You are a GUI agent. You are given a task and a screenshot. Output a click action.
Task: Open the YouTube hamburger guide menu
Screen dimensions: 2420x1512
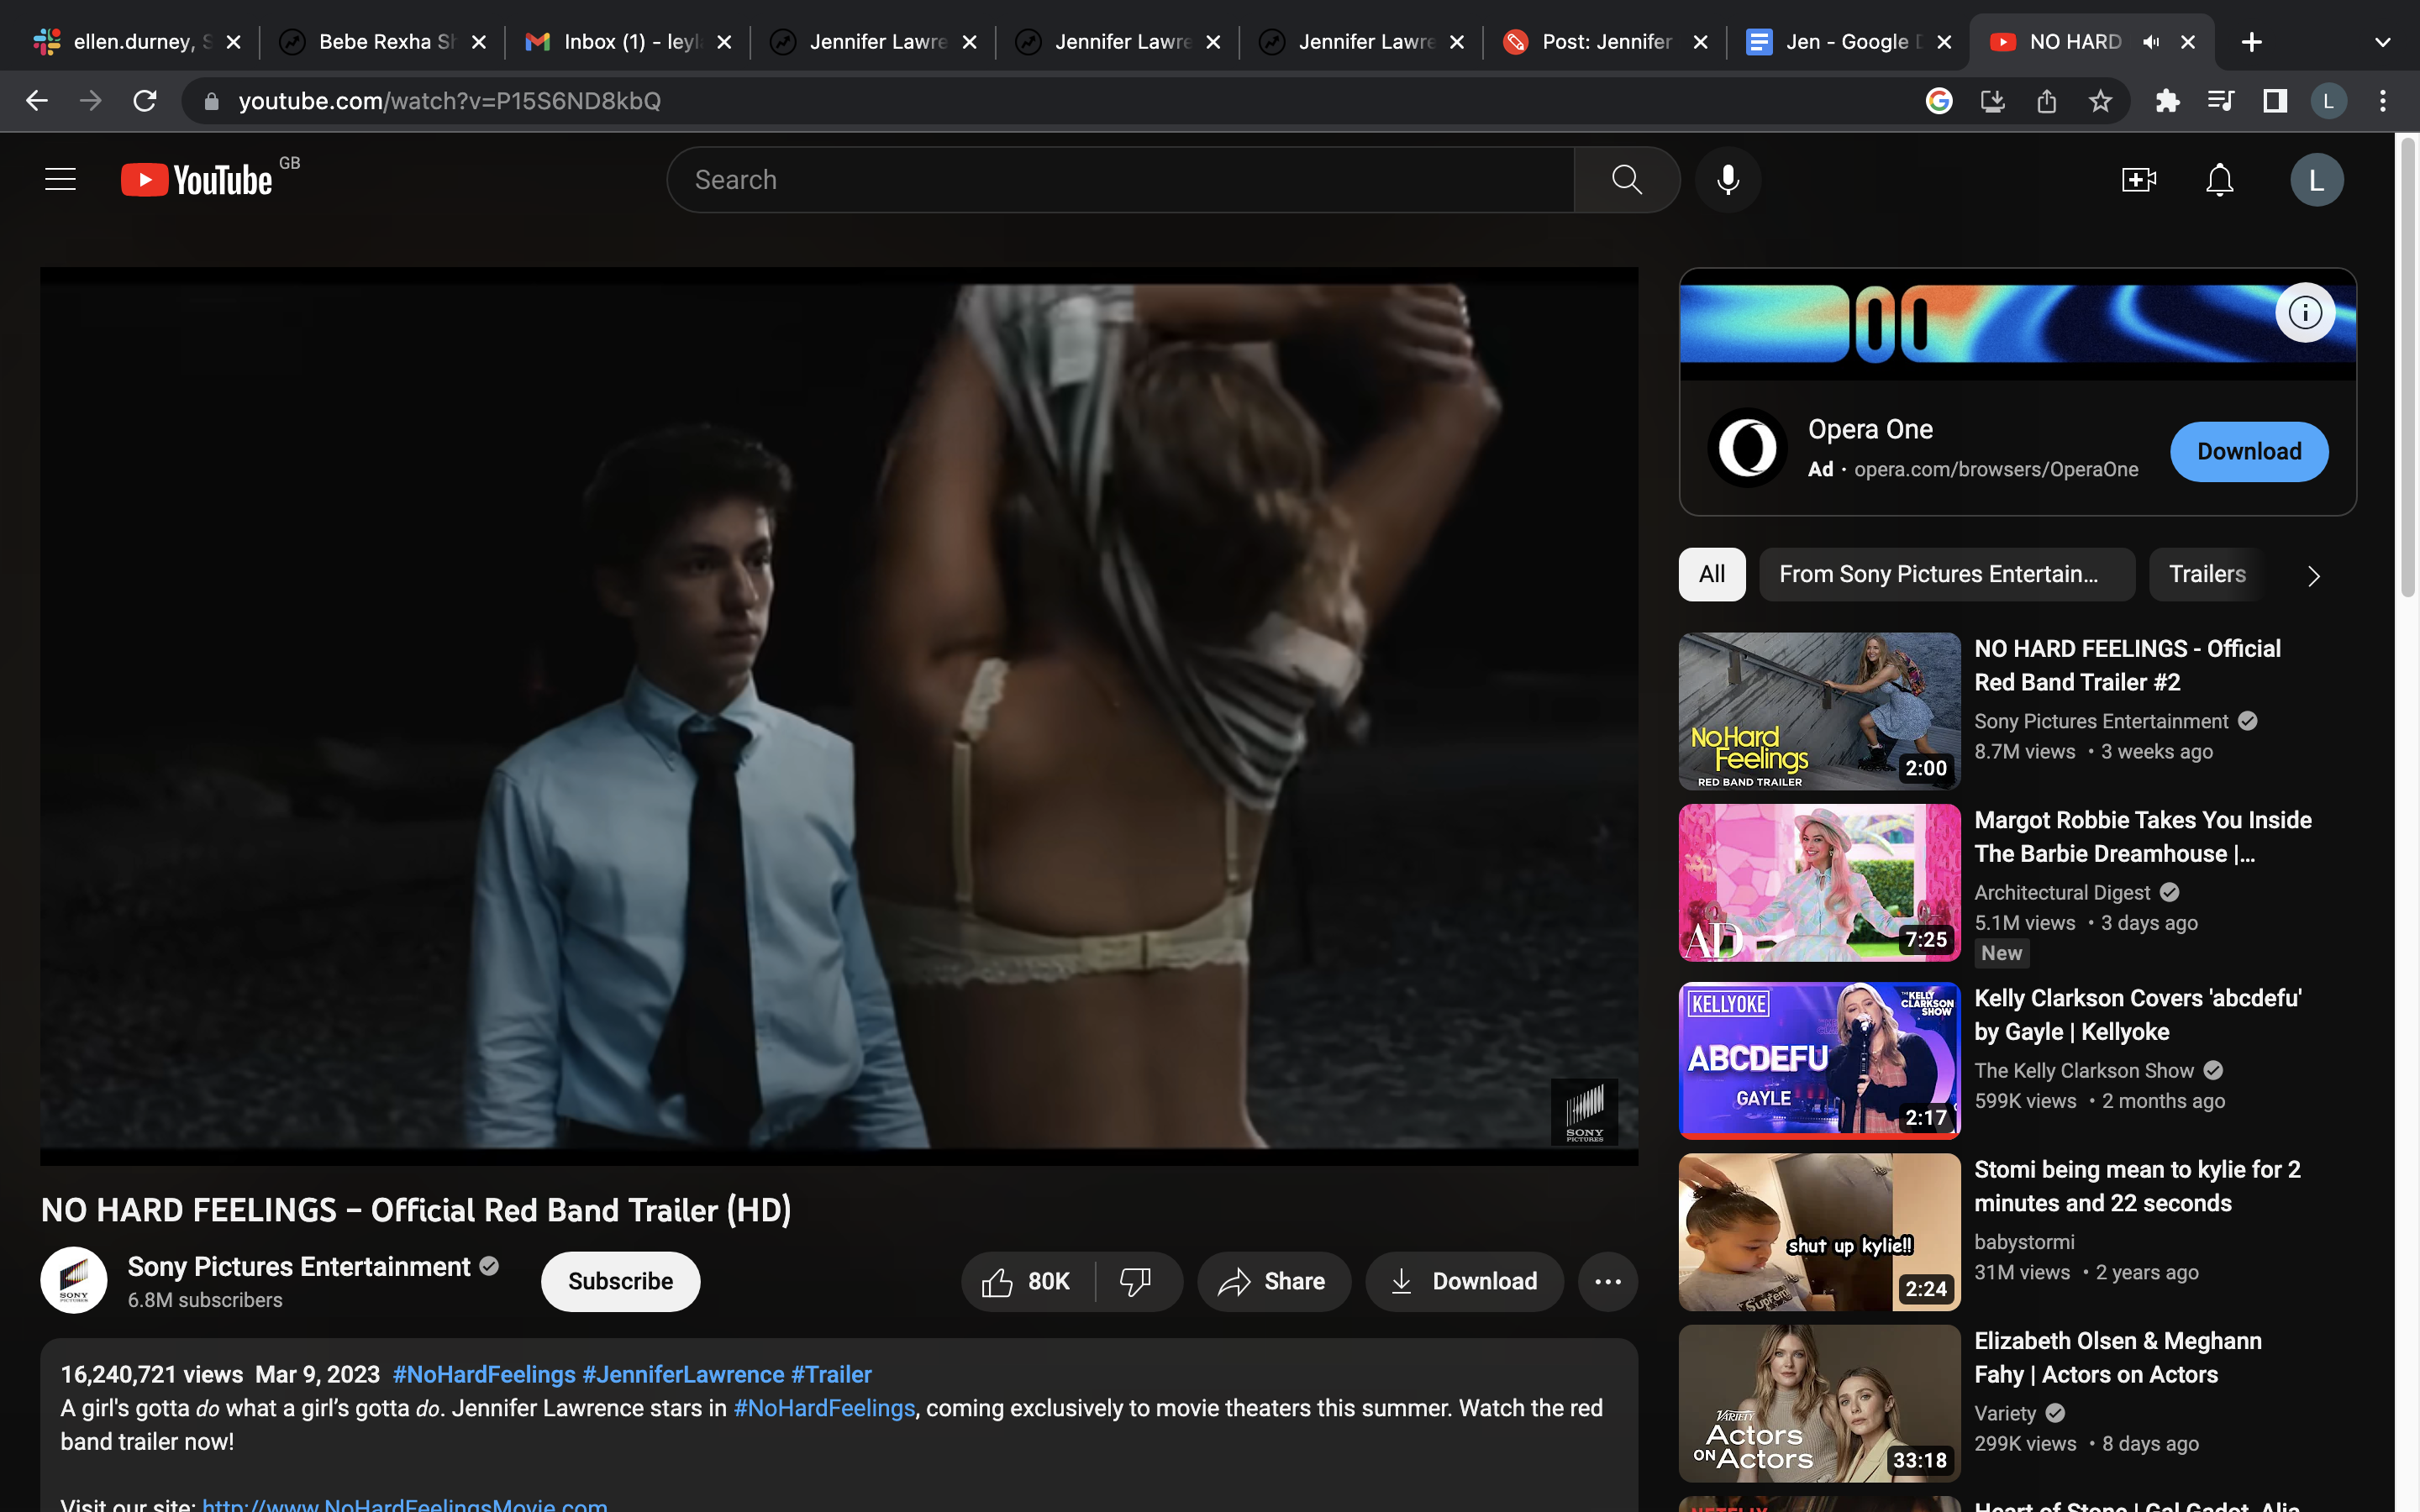60,180
